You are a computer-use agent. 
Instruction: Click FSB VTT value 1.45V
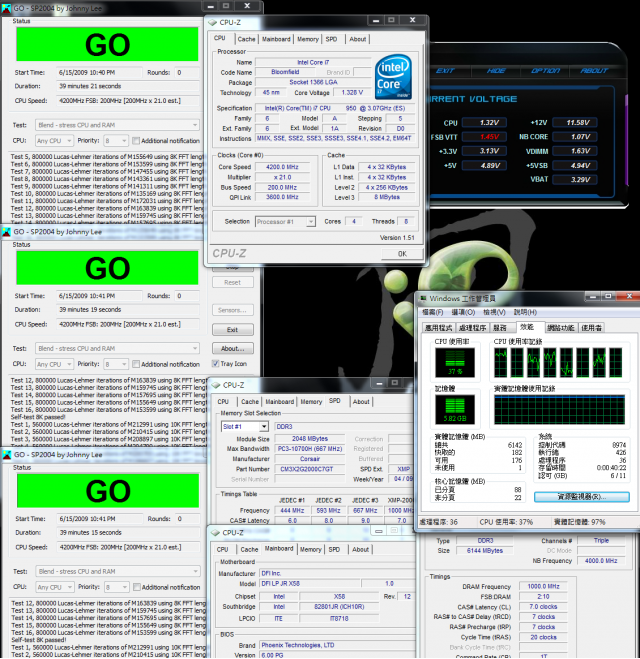click(484, 137)
